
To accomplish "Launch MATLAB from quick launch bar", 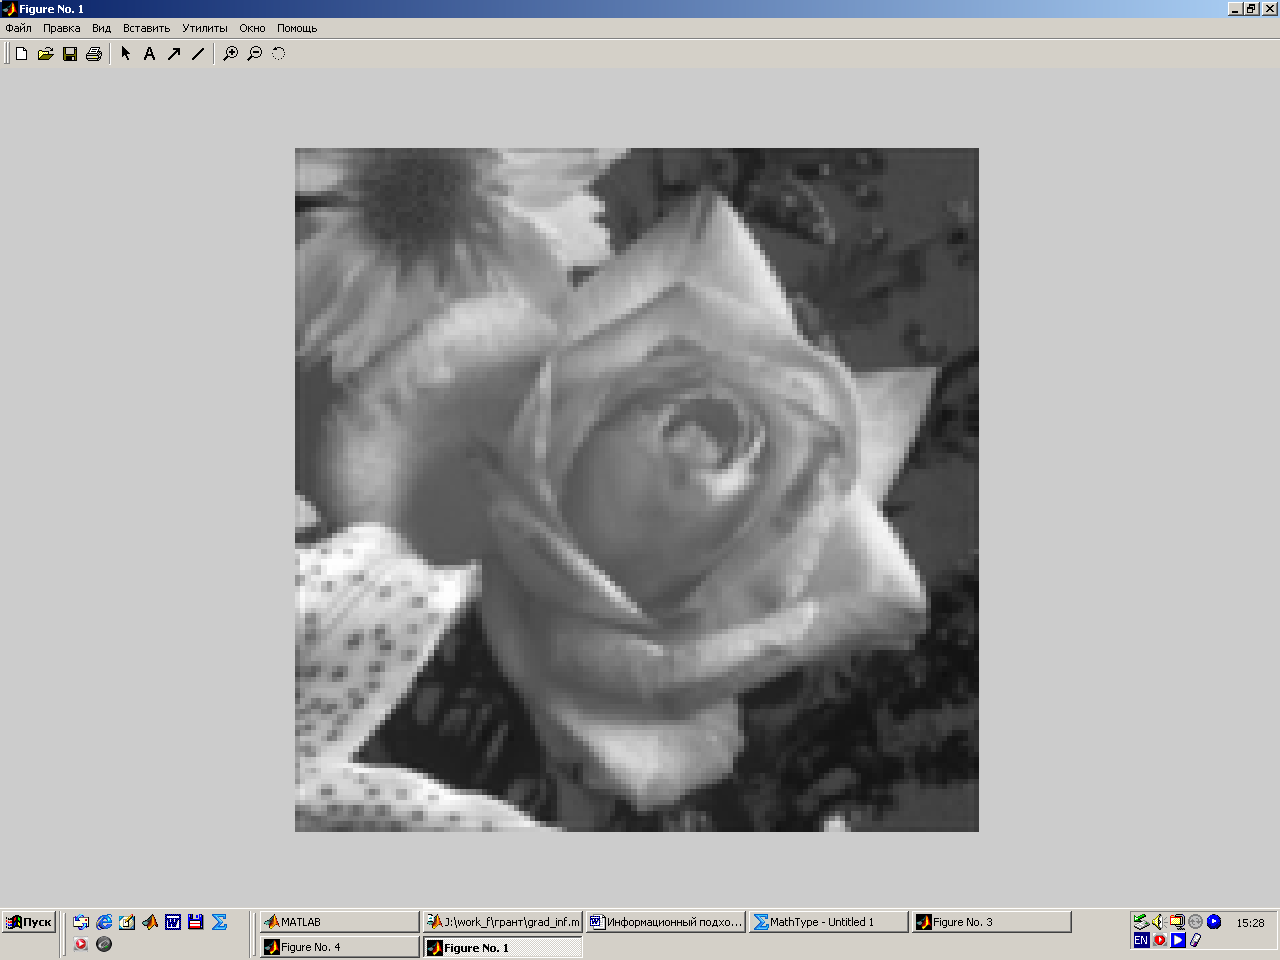I will pos(150,922).
